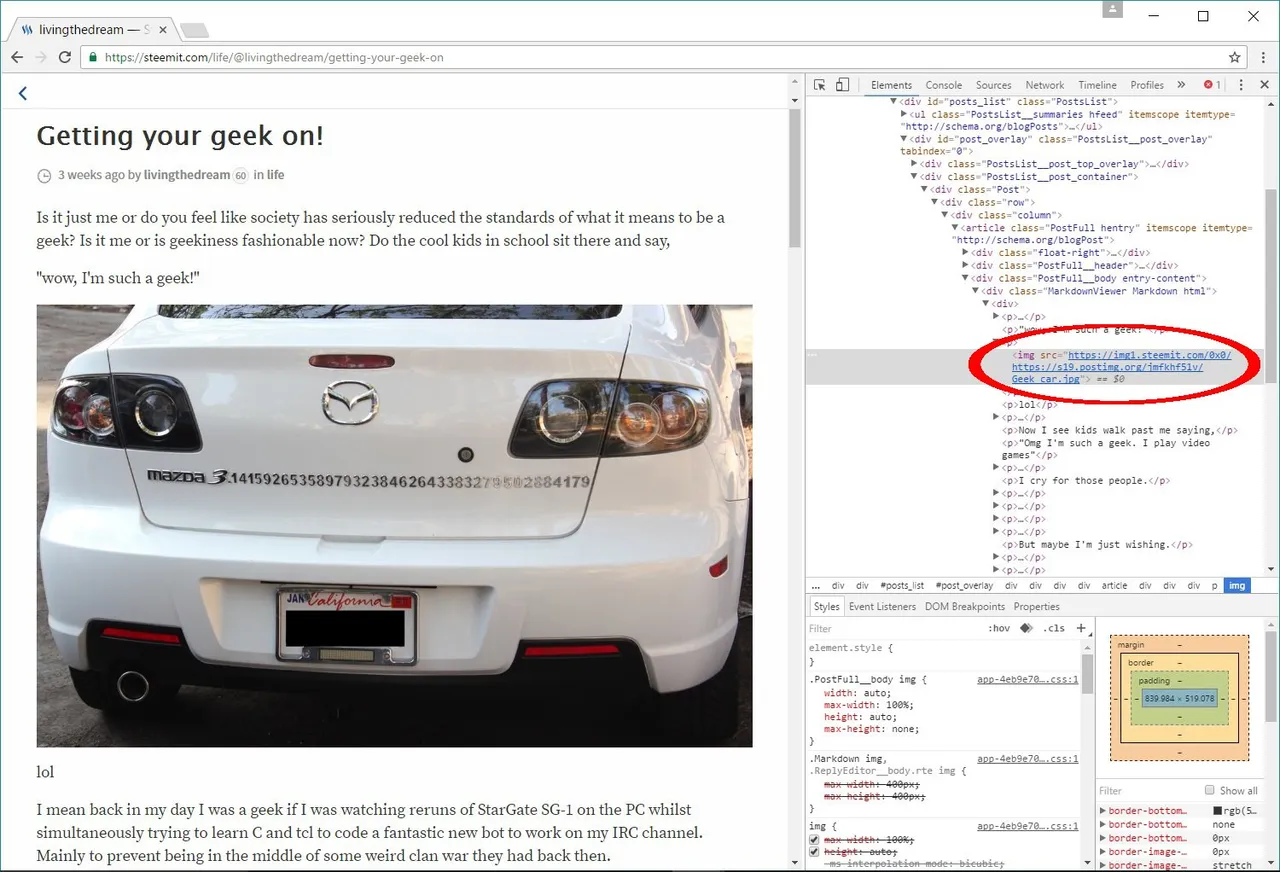Collapse the div id="posts_list" node
The image size is (1280, 872).
[x=894, y=101]
